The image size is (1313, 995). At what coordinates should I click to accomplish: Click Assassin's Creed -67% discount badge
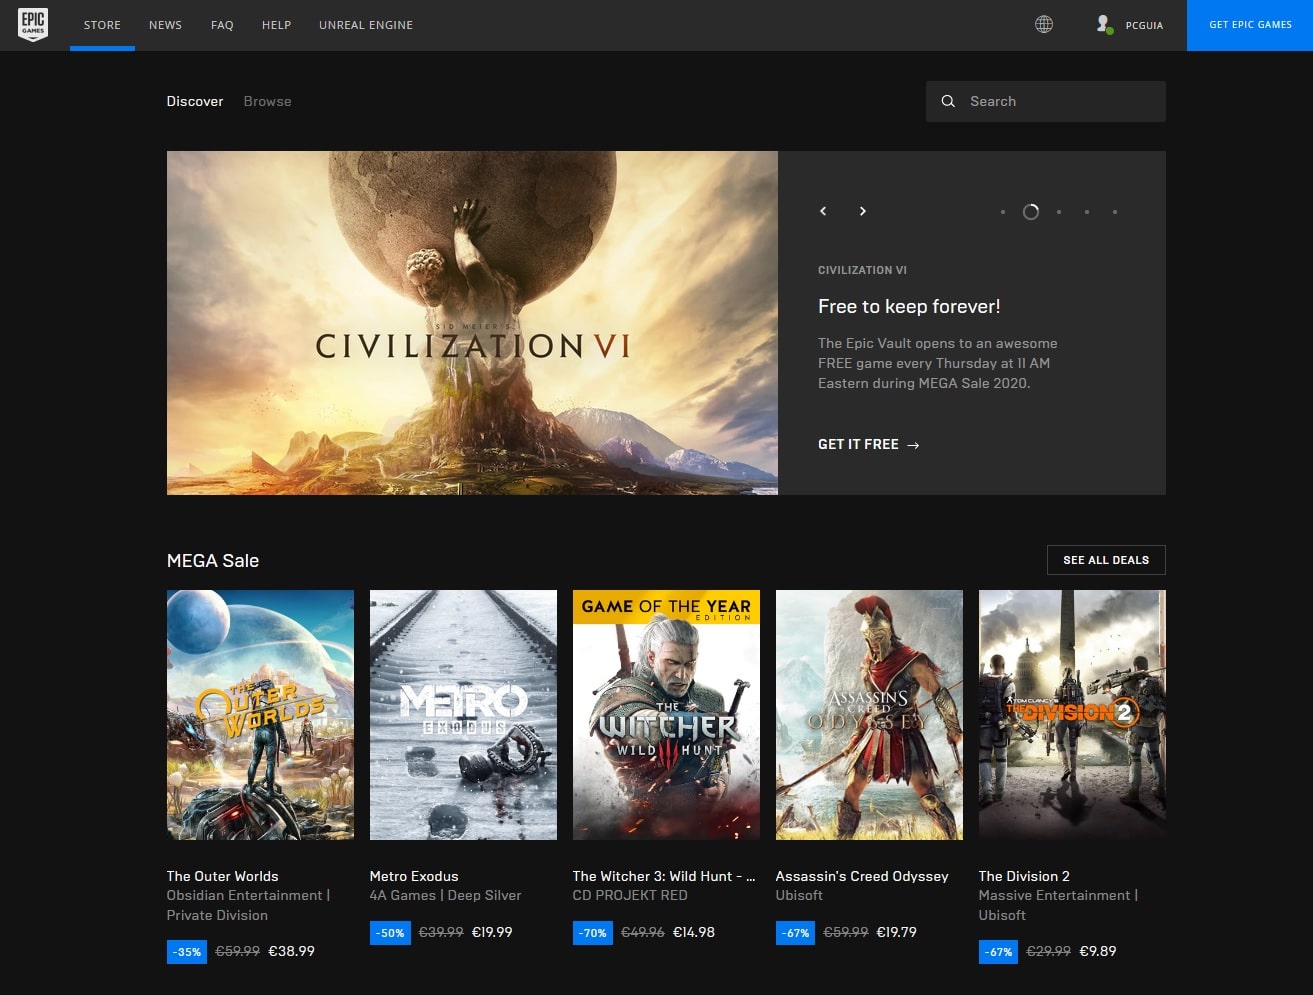pos(796,932)
